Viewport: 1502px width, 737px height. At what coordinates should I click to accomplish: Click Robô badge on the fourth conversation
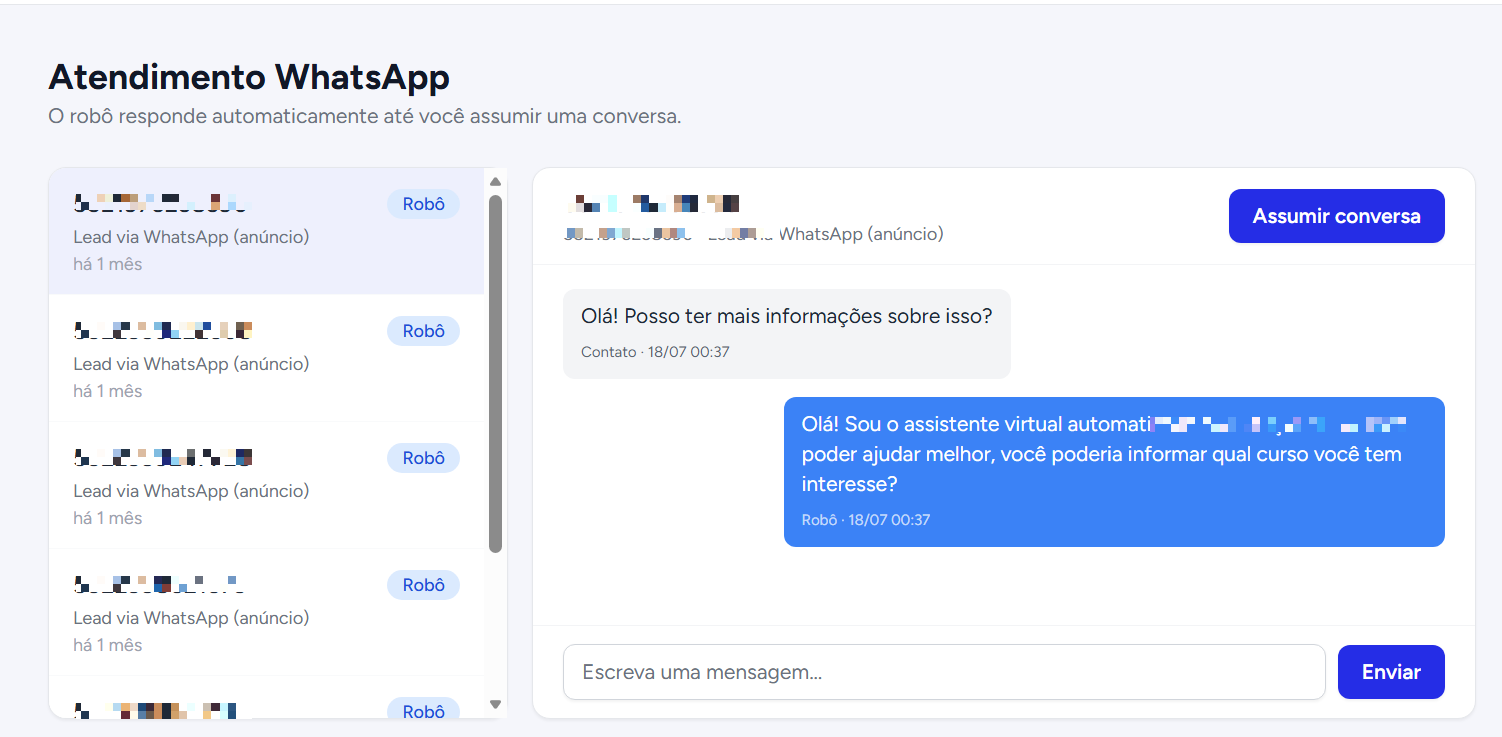(423, 585)
